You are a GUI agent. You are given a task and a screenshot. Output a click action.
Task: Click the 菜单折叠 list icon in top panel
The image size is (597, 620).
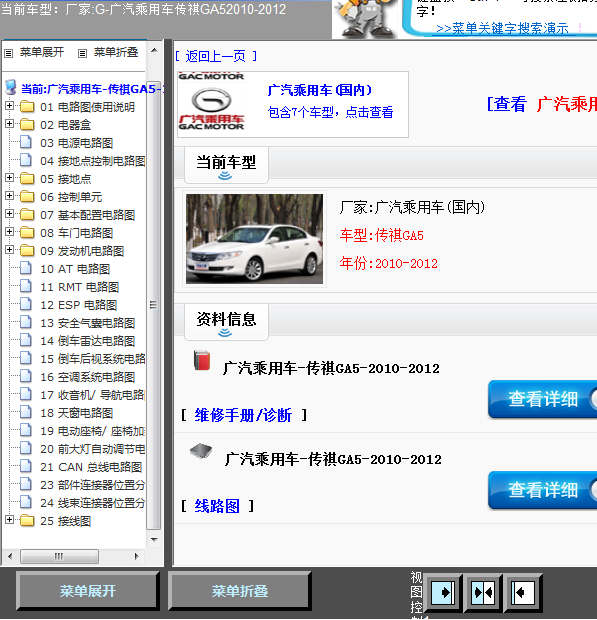[x=82, y=53]
